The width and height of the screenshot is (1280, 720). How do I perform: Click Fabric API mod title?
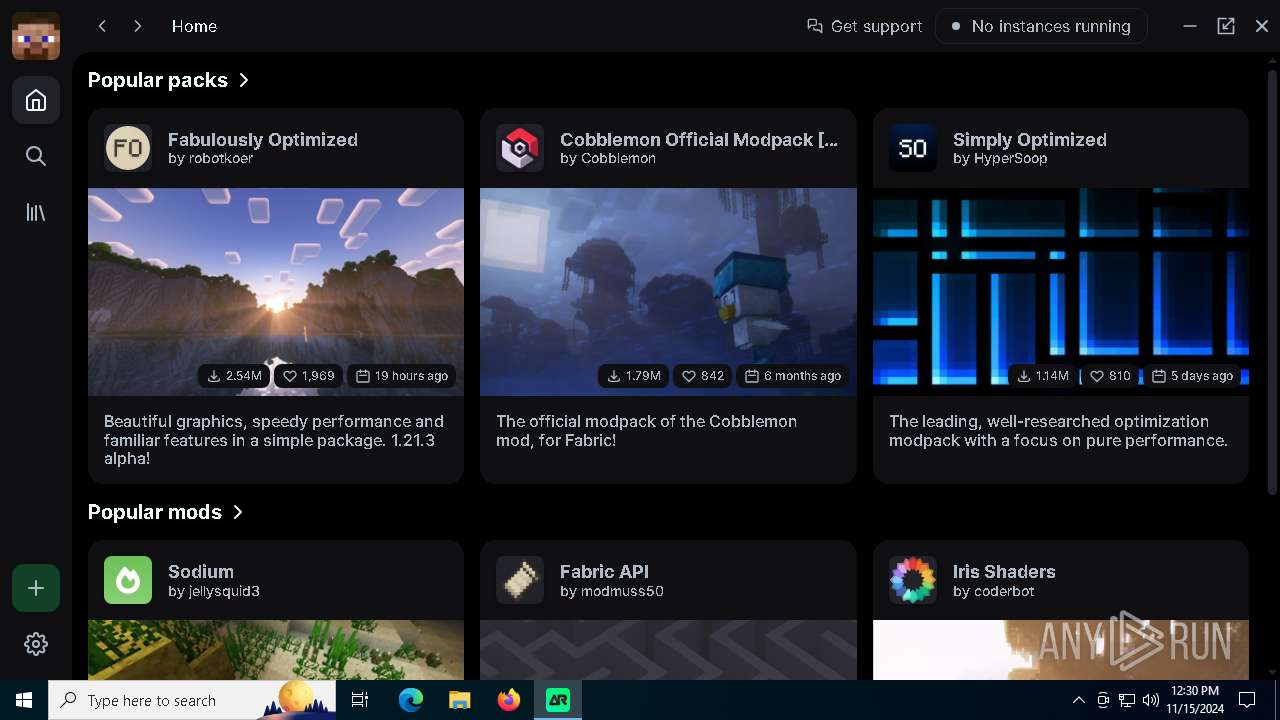pyautogui.click(x=604, y=571)
